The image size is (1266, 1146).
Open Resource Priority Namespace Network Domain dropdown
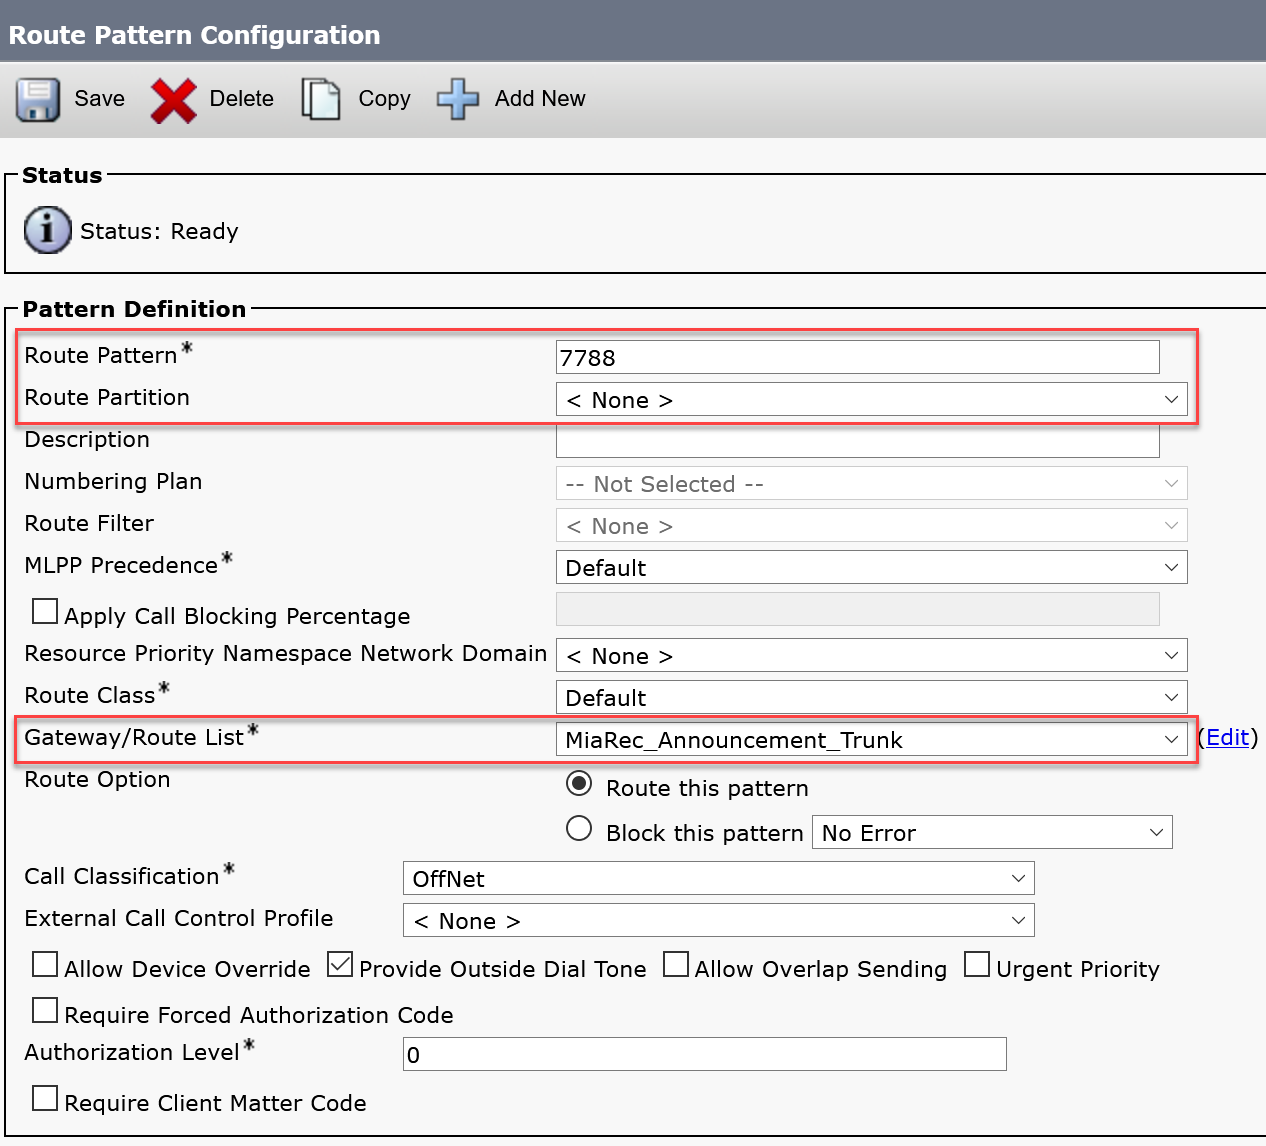click(x=871, y=655)
